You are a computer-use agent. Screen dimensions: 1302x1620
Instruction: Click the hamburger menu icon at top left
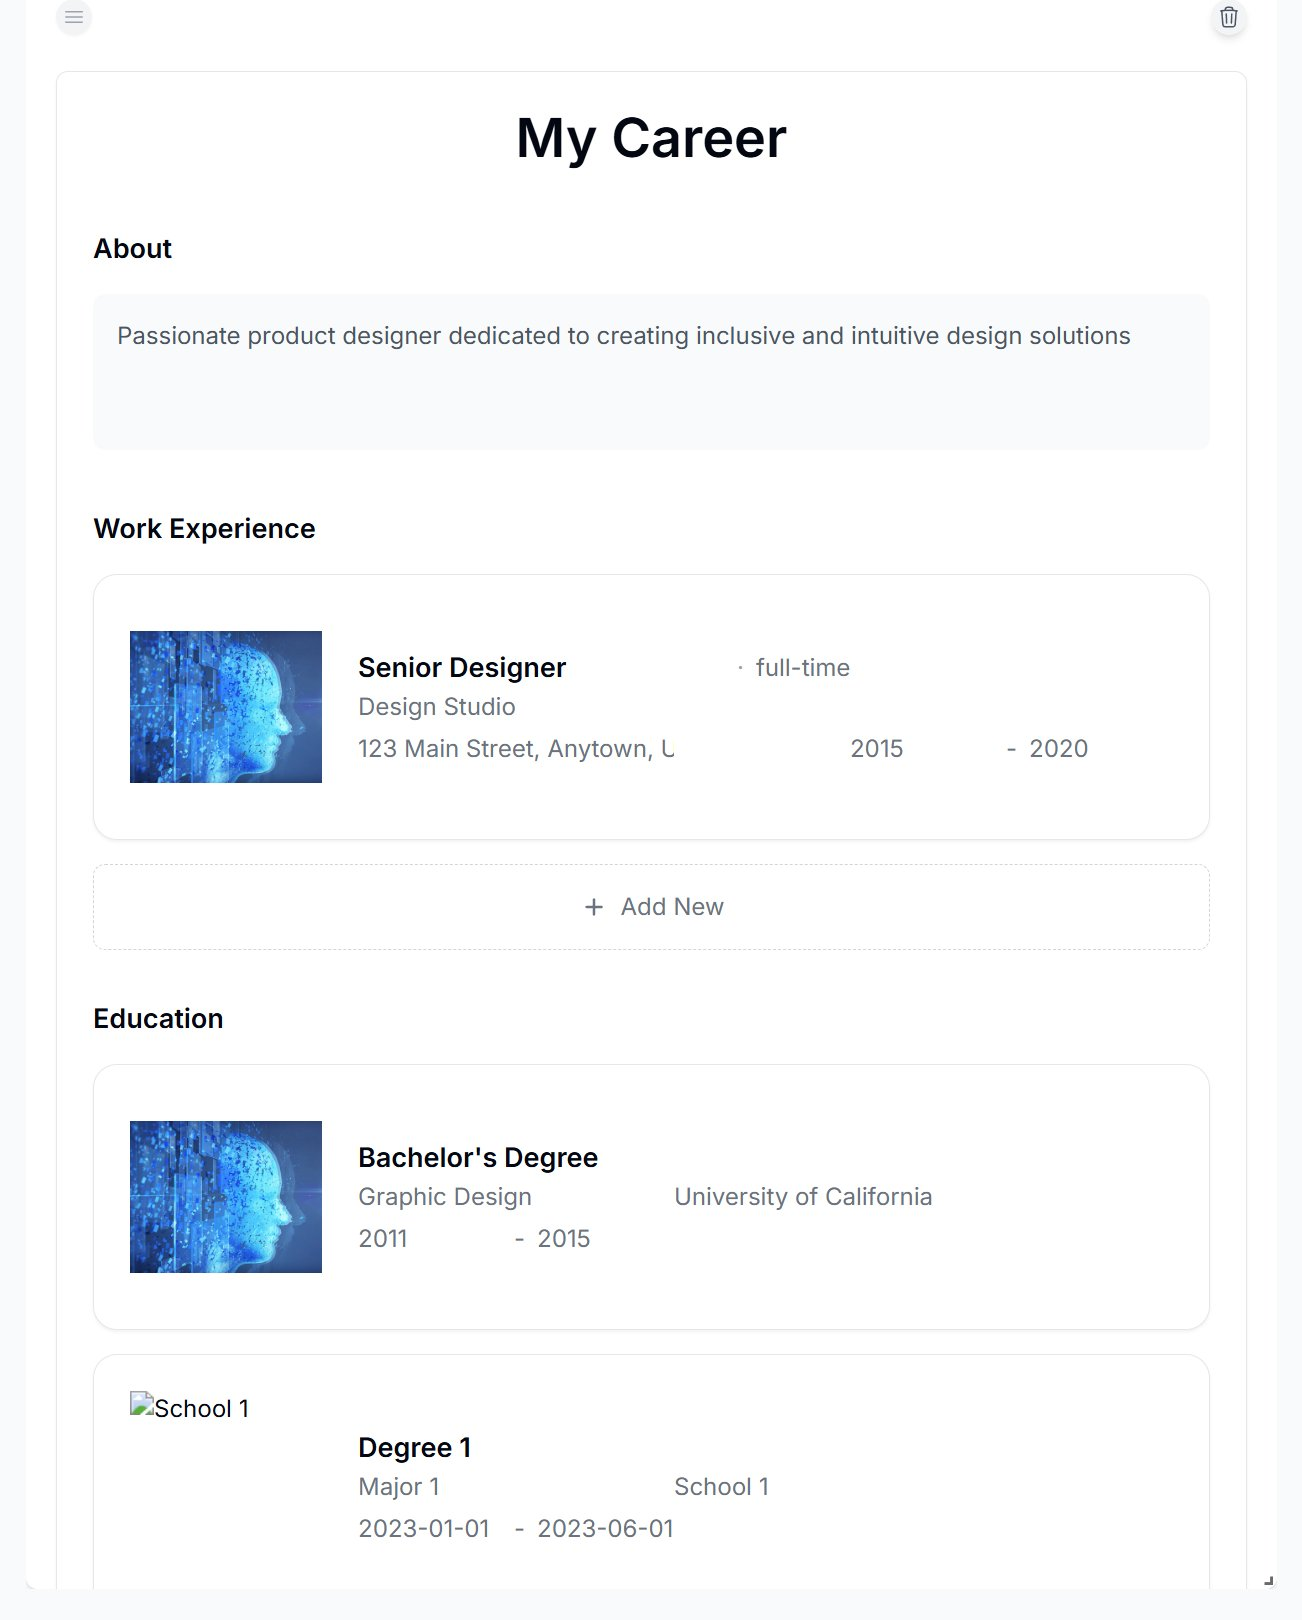pyautogui.click(x=74, y=17)
